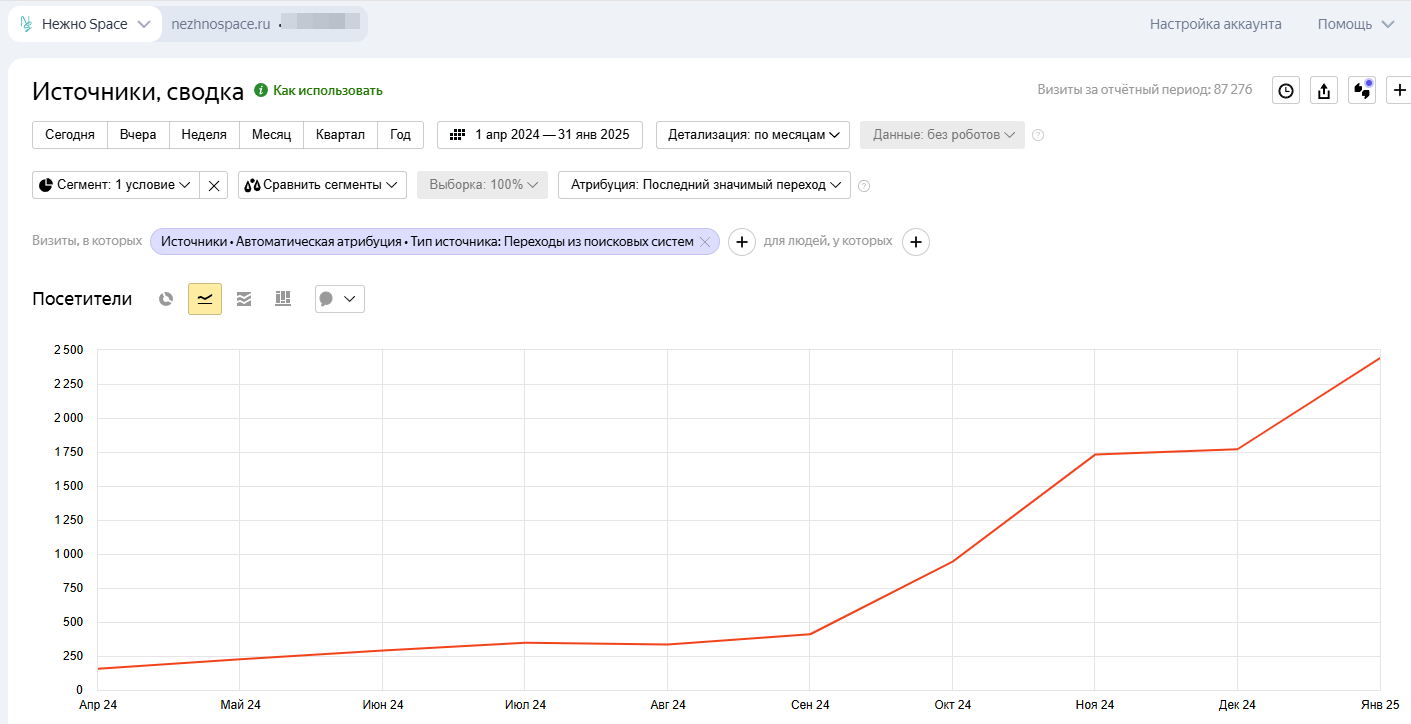Switch chart to pie diagram view
Screen dimensions: 1411x724
coord(166,299)
